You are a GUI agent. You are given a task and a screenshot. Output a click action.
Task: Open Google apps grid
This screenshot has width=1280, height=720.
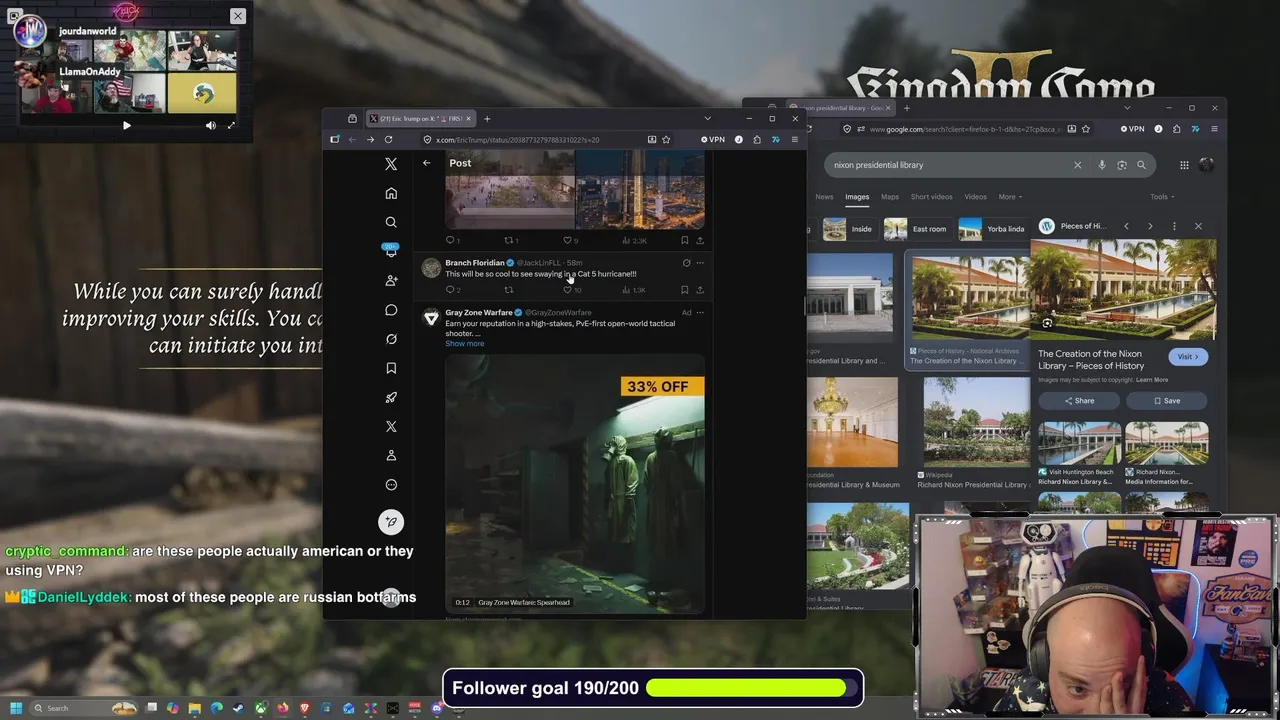[1184, 165]
